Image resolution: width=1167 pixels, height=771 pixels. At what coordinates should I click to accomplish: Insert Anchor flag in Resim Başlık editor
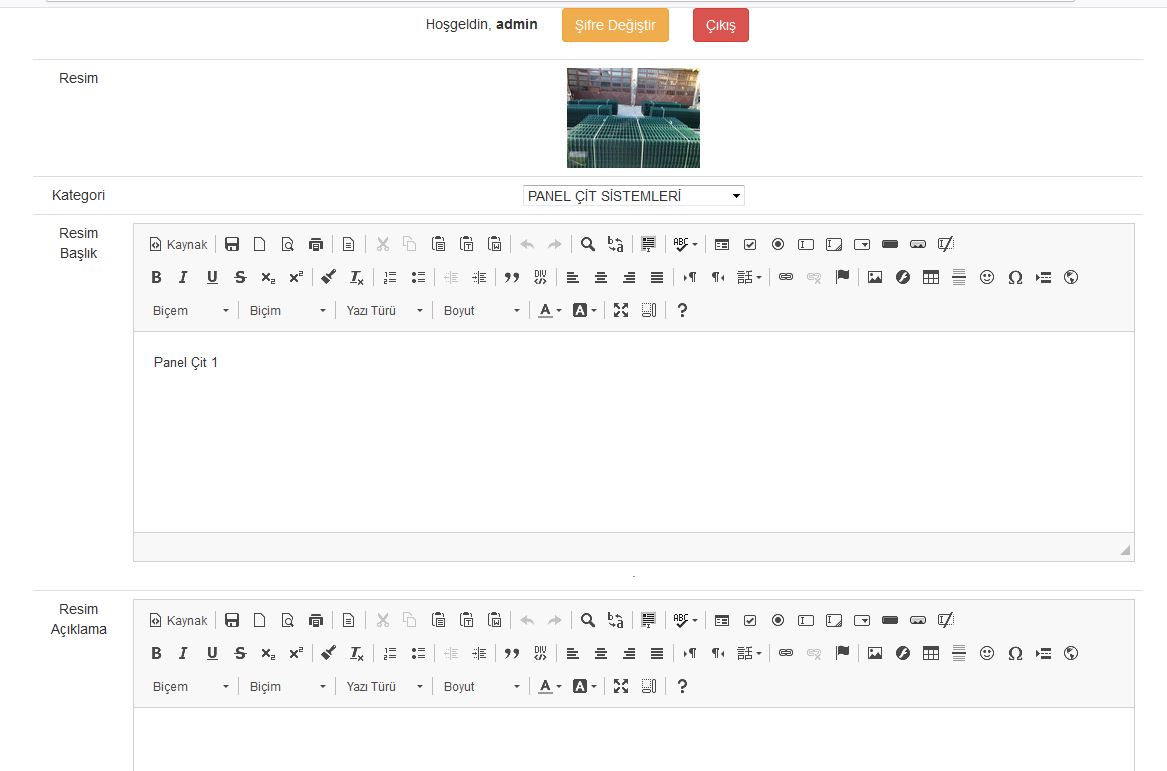pyautogui.click(x=842, y=277)
